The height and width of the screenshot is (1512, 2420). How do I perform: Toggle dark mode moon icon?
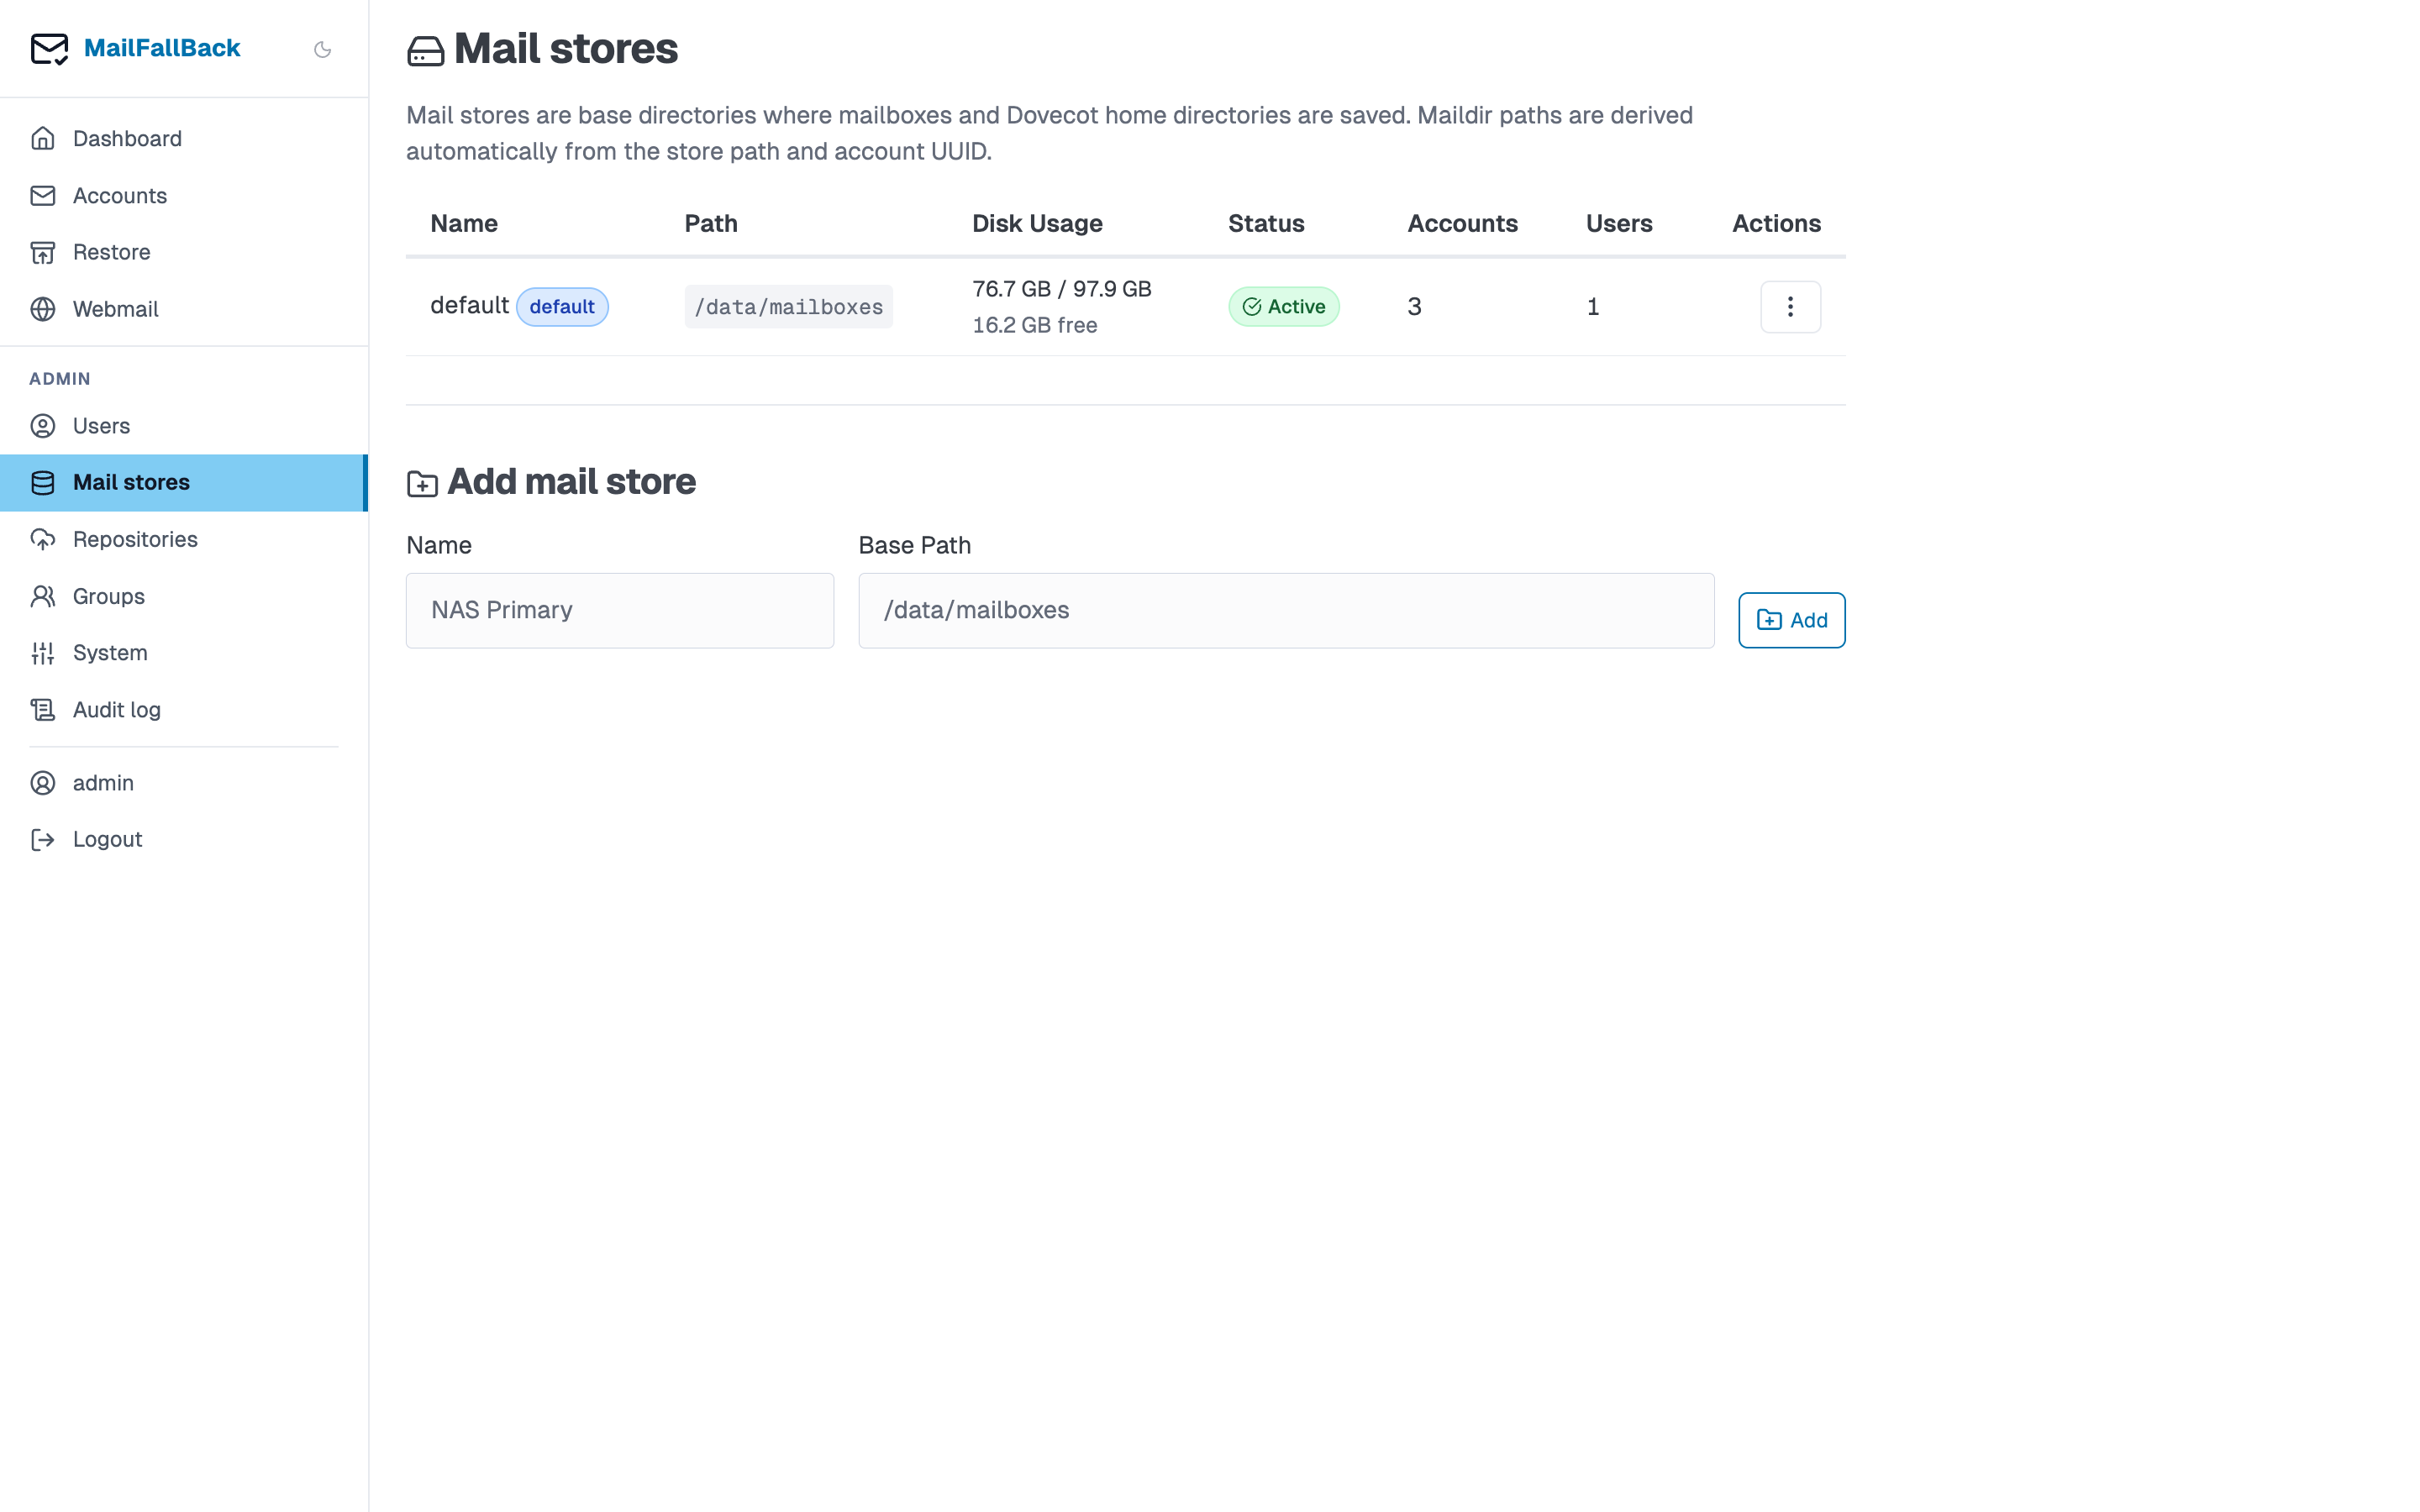click(x=322, y=49)
